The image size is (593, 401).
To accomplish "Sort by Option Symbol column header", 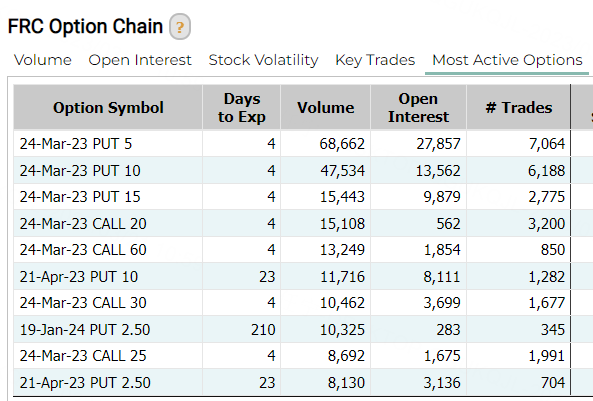I will tap(108, 107).
